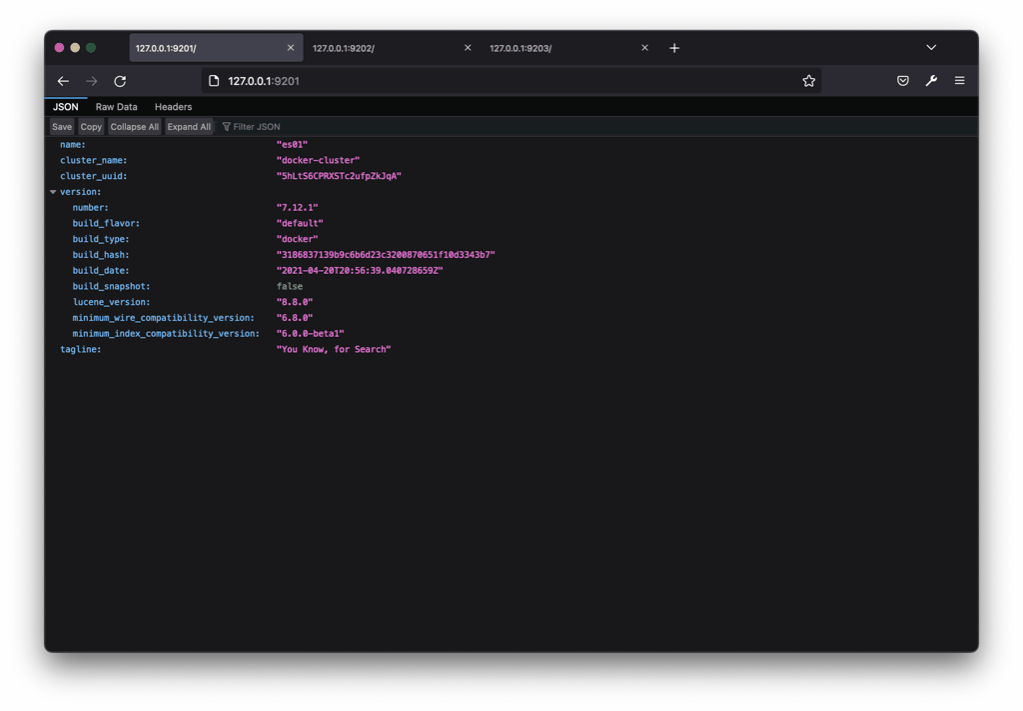Close the 127.0.0.1:9203 tab

pos(644,48)
